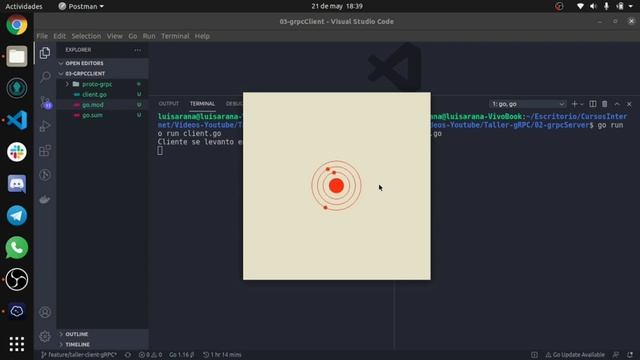Open the Docker view in activity bar
This screenshot has height=360, width=640.
click(x=45, y=200)
